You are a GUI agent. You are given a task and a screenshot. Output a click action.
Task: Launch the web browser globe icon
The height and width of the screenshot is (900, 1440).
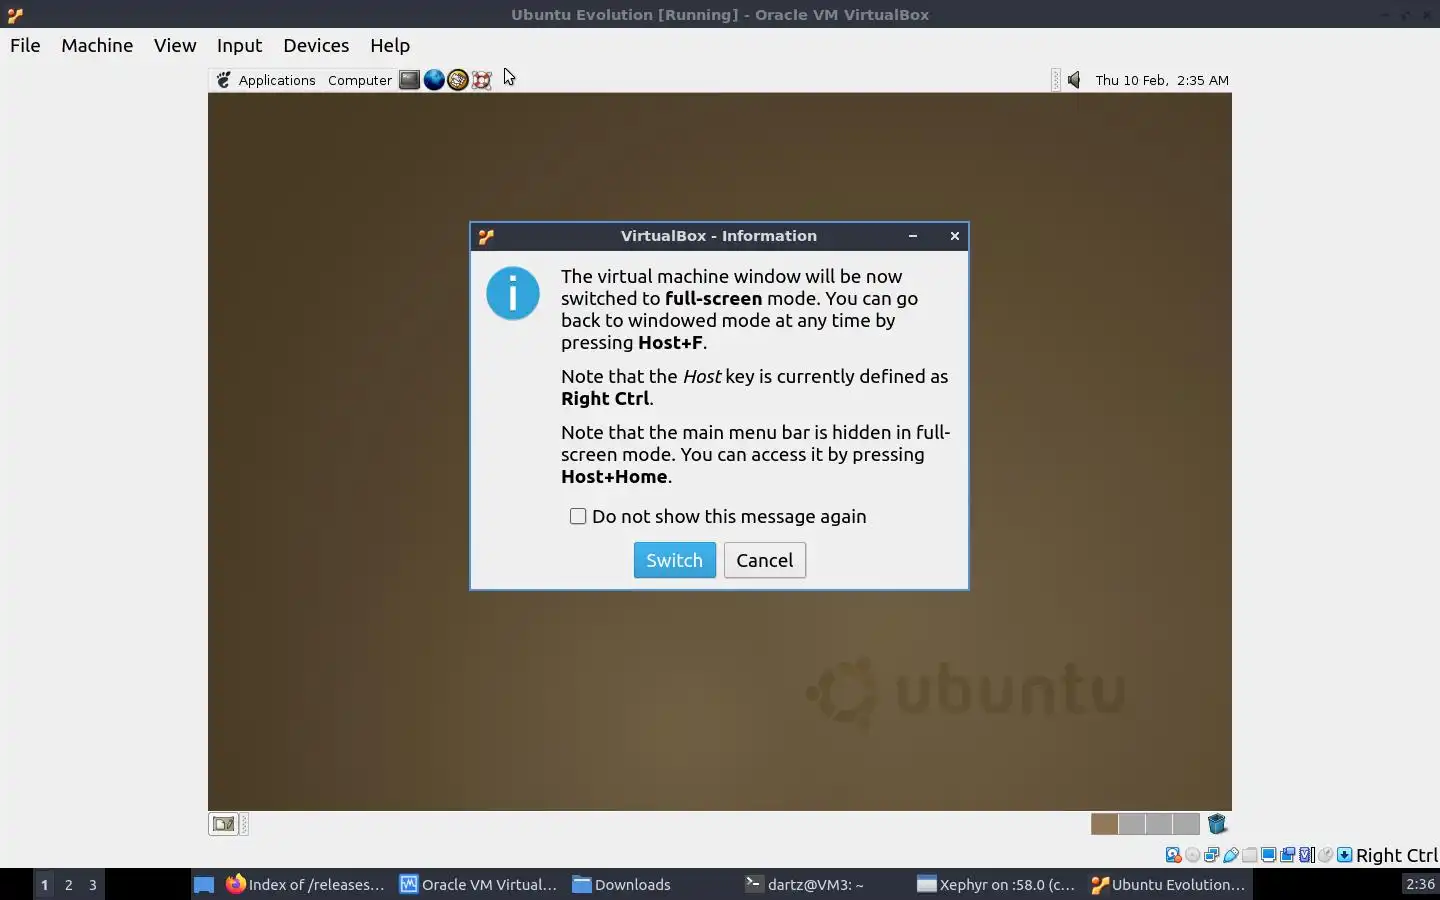tap(434, 80)
